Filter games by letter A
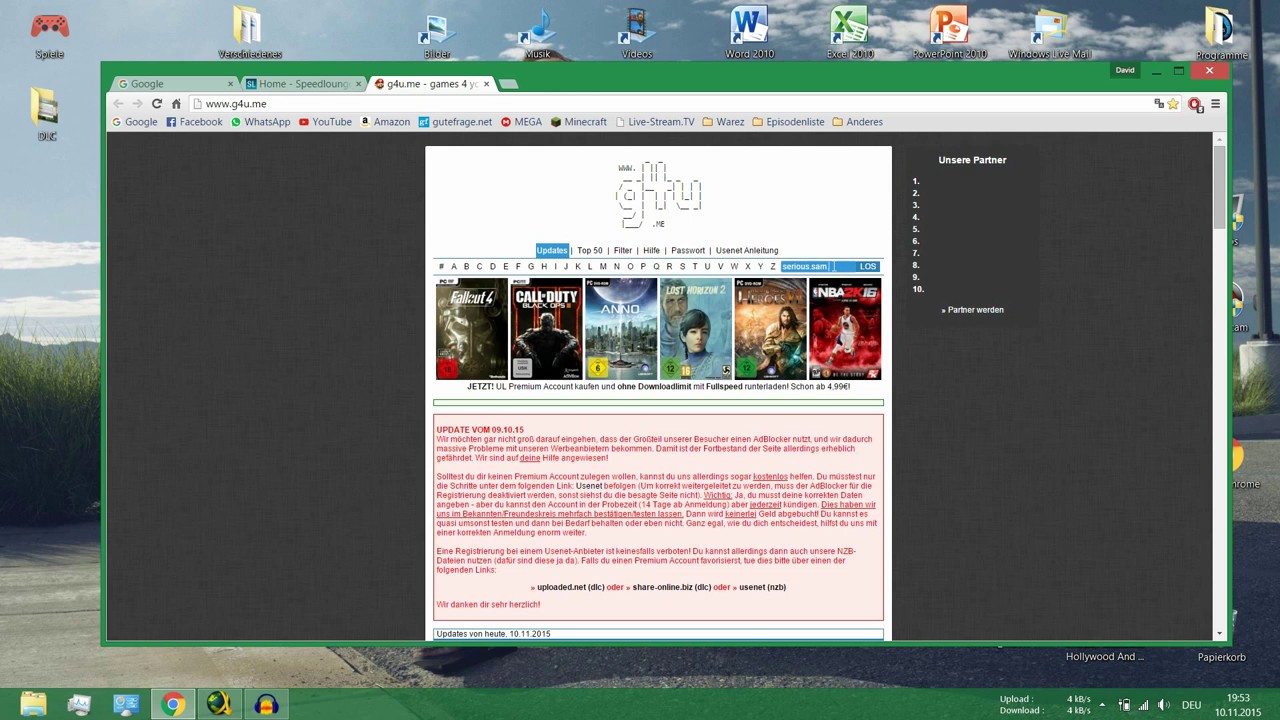The height and width of the screenshot is (720, 1280). [454, 267]
